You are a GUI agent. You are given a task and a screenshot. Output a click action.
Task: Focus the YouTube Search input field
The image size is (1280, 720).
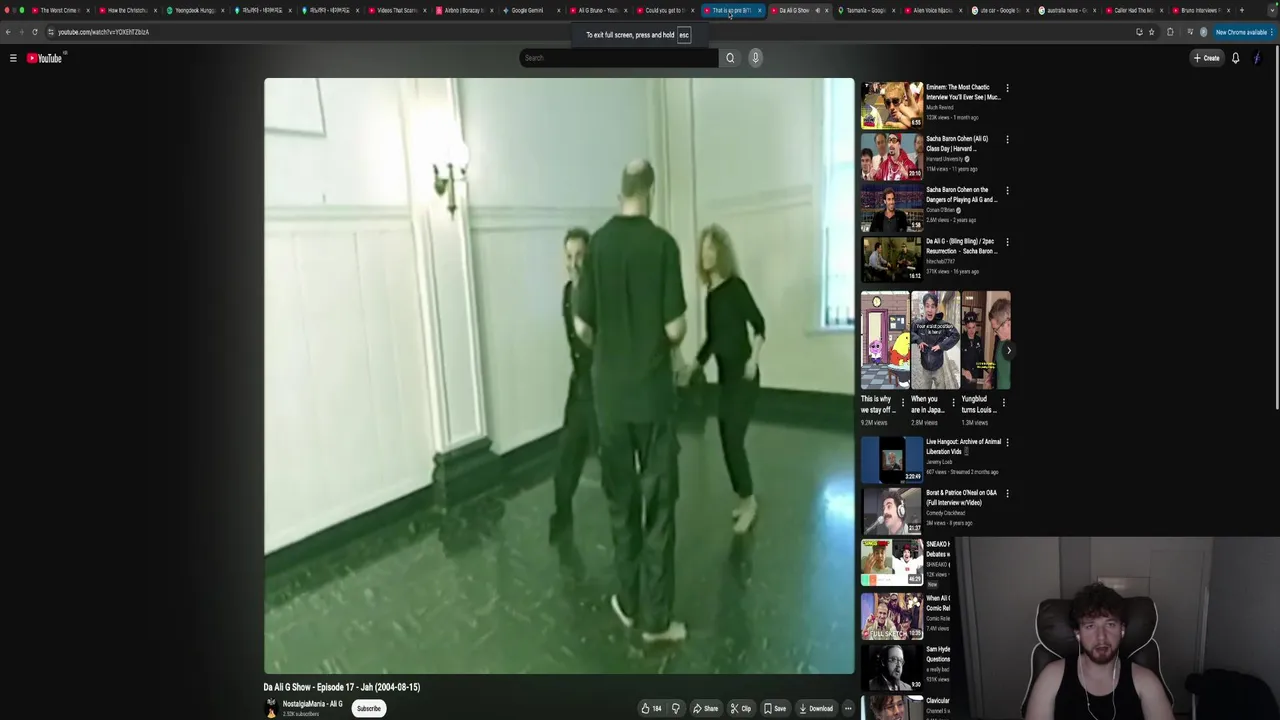pos(619,58)
